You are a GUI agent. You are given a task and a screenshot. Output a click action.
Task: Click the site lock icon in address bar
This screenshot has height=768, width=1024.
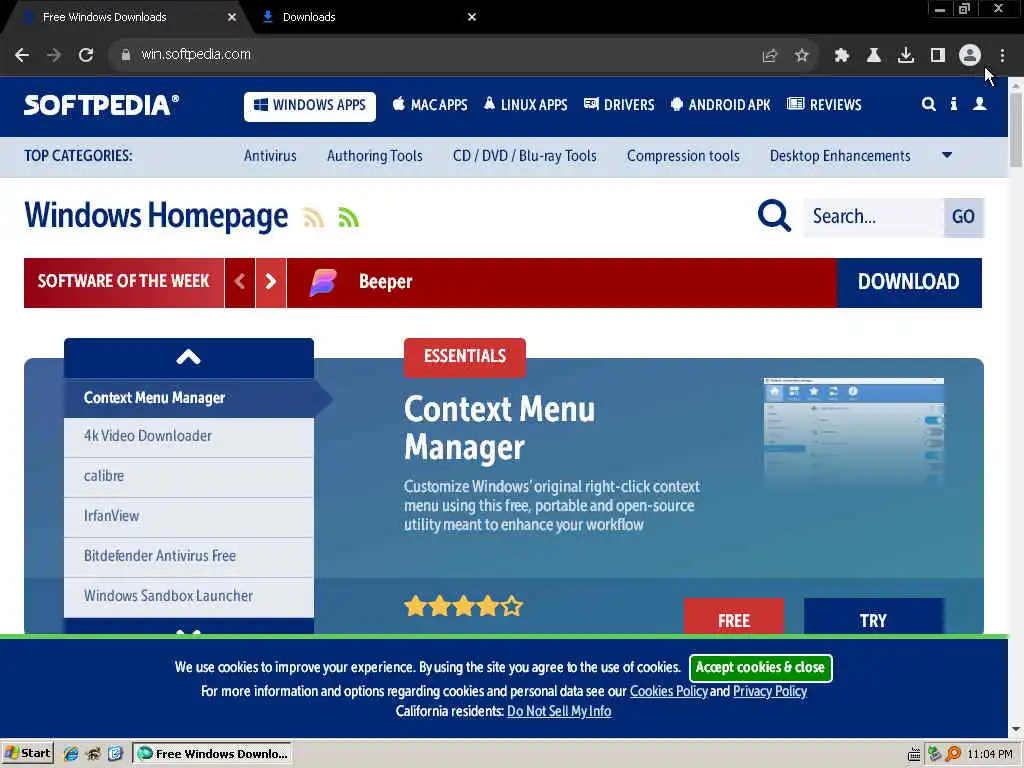(125, 55)
